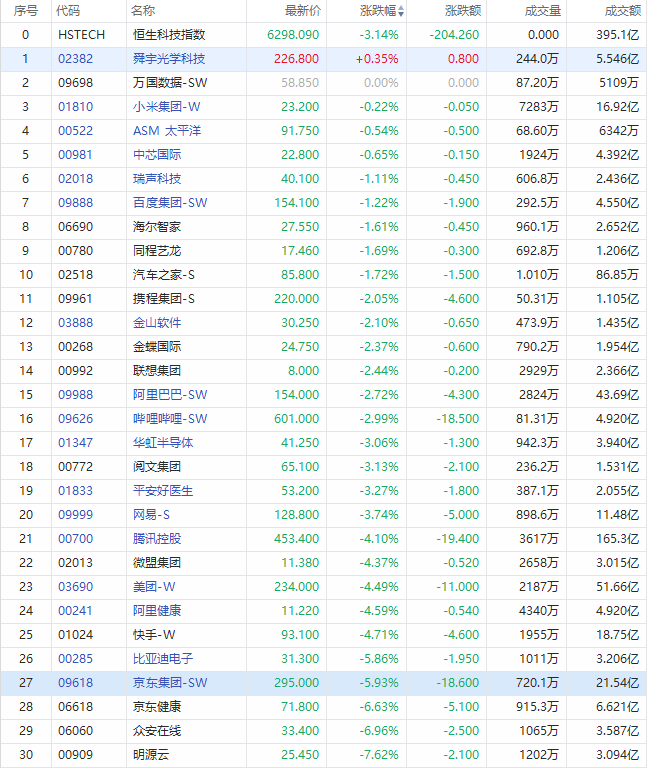Screen dimensions: 647x768
Task: Open stock code link 00700
Action: (x=75, y=539)
